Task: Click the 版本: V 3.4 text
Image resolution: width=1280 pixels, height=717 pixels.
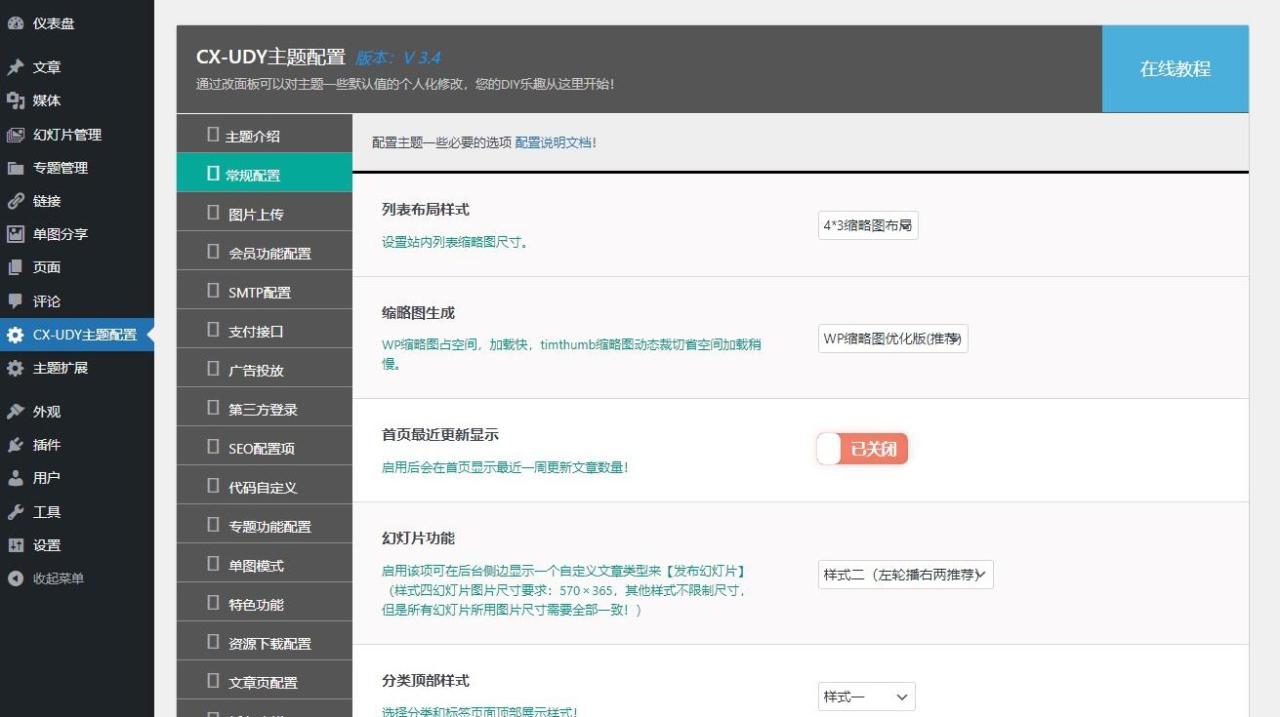Action: tap(398, 58)
